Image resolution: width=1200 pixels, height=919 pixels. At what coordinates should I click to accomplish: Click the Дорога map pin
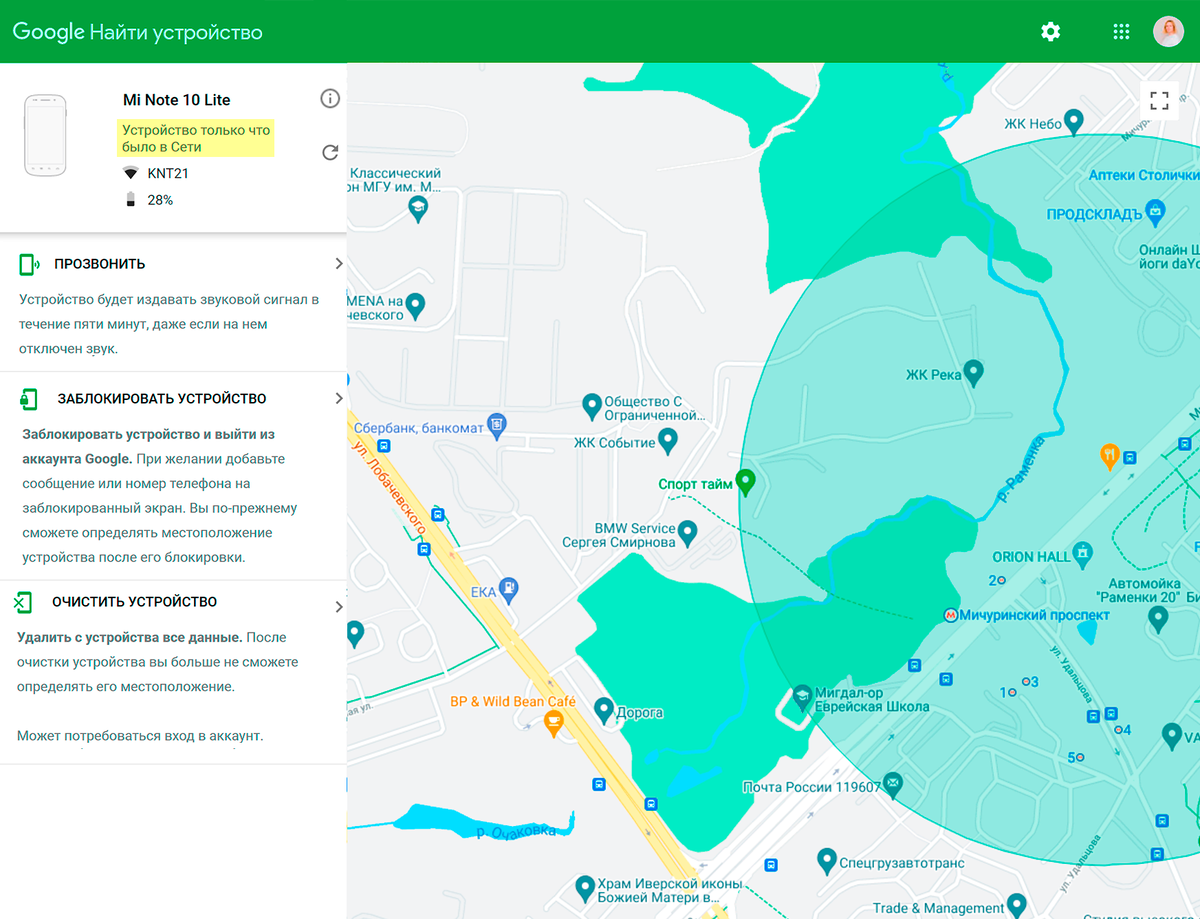click(x=604, y=711)
